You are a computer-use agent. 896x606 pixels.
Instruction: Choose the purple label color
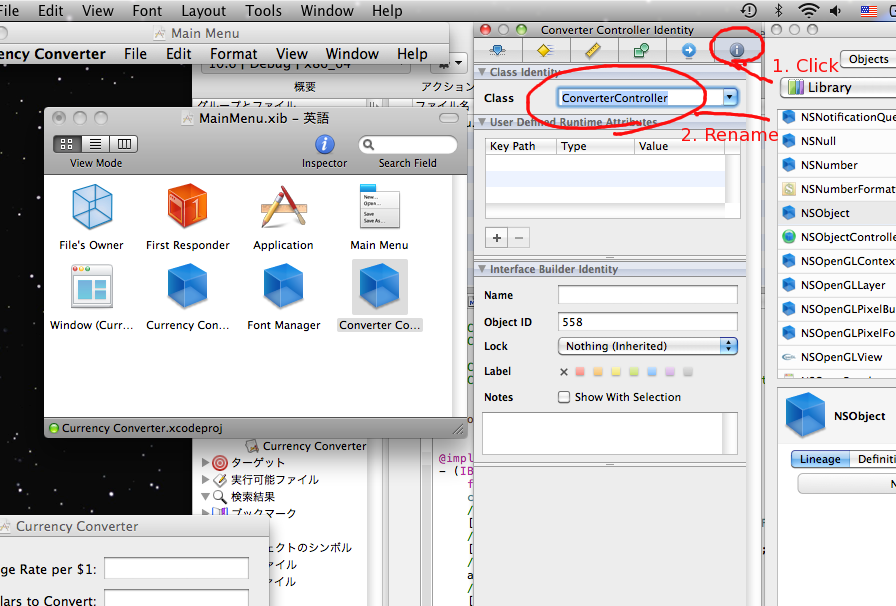pos(670,372)
